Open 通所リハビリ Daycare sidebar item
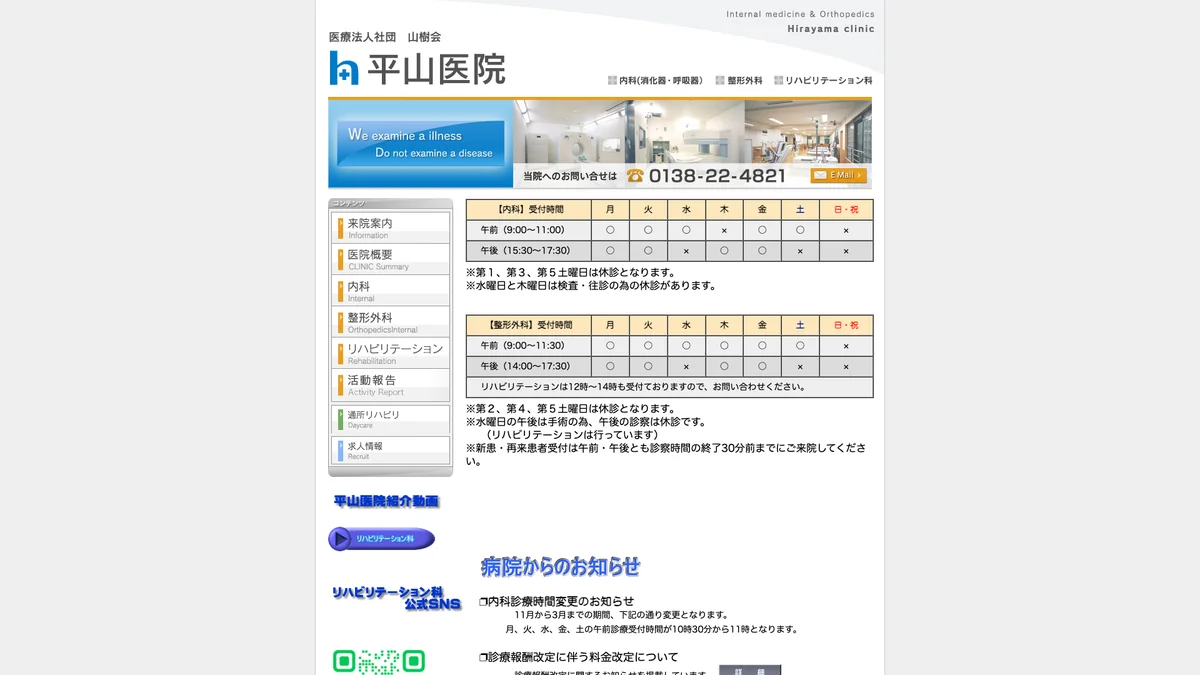1200x675 pixels. (391, 419)
